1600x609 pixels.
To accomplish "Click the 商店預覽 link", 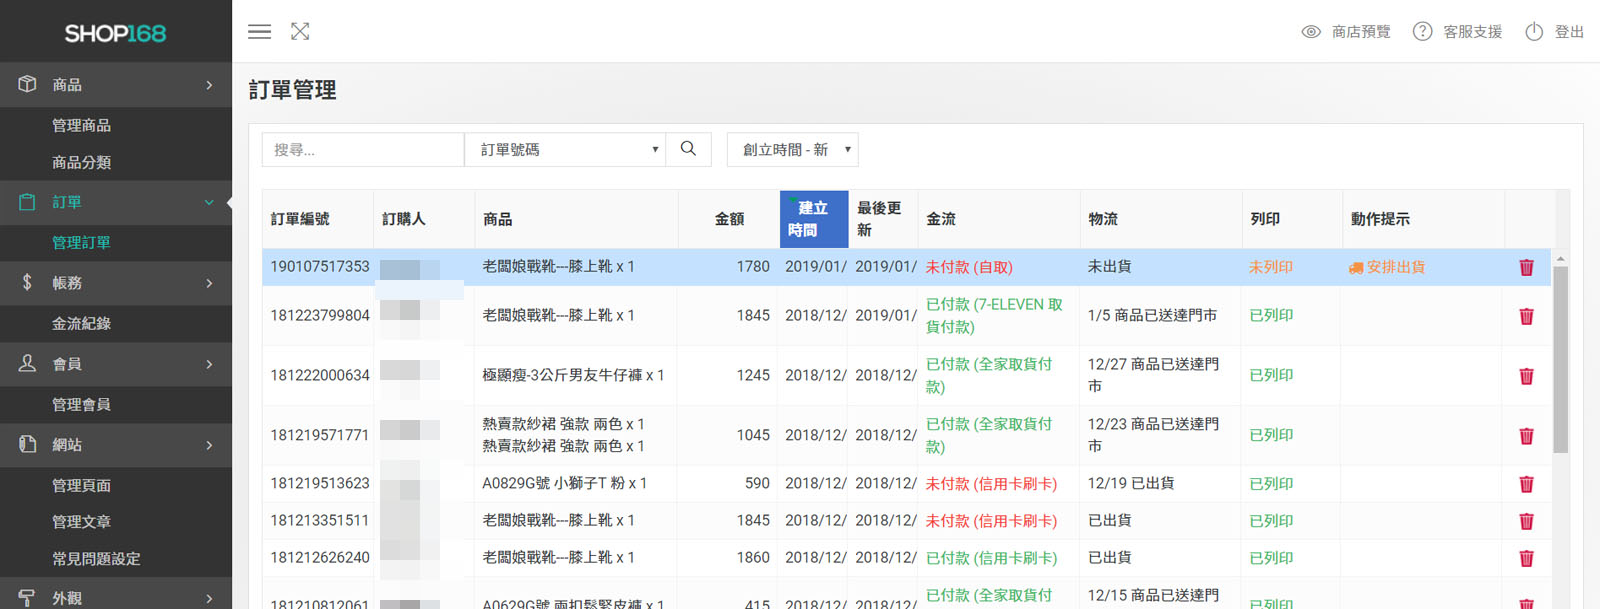I will (x=1361, y=32).
